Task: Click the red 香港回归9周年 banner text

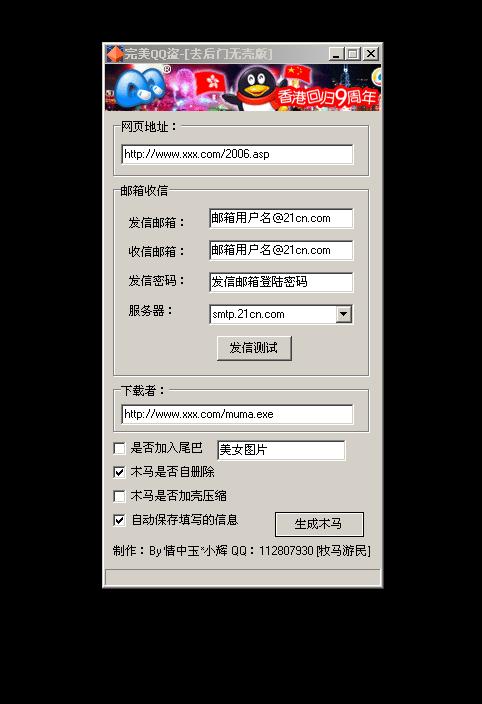Action: click(x=327, y=97)
